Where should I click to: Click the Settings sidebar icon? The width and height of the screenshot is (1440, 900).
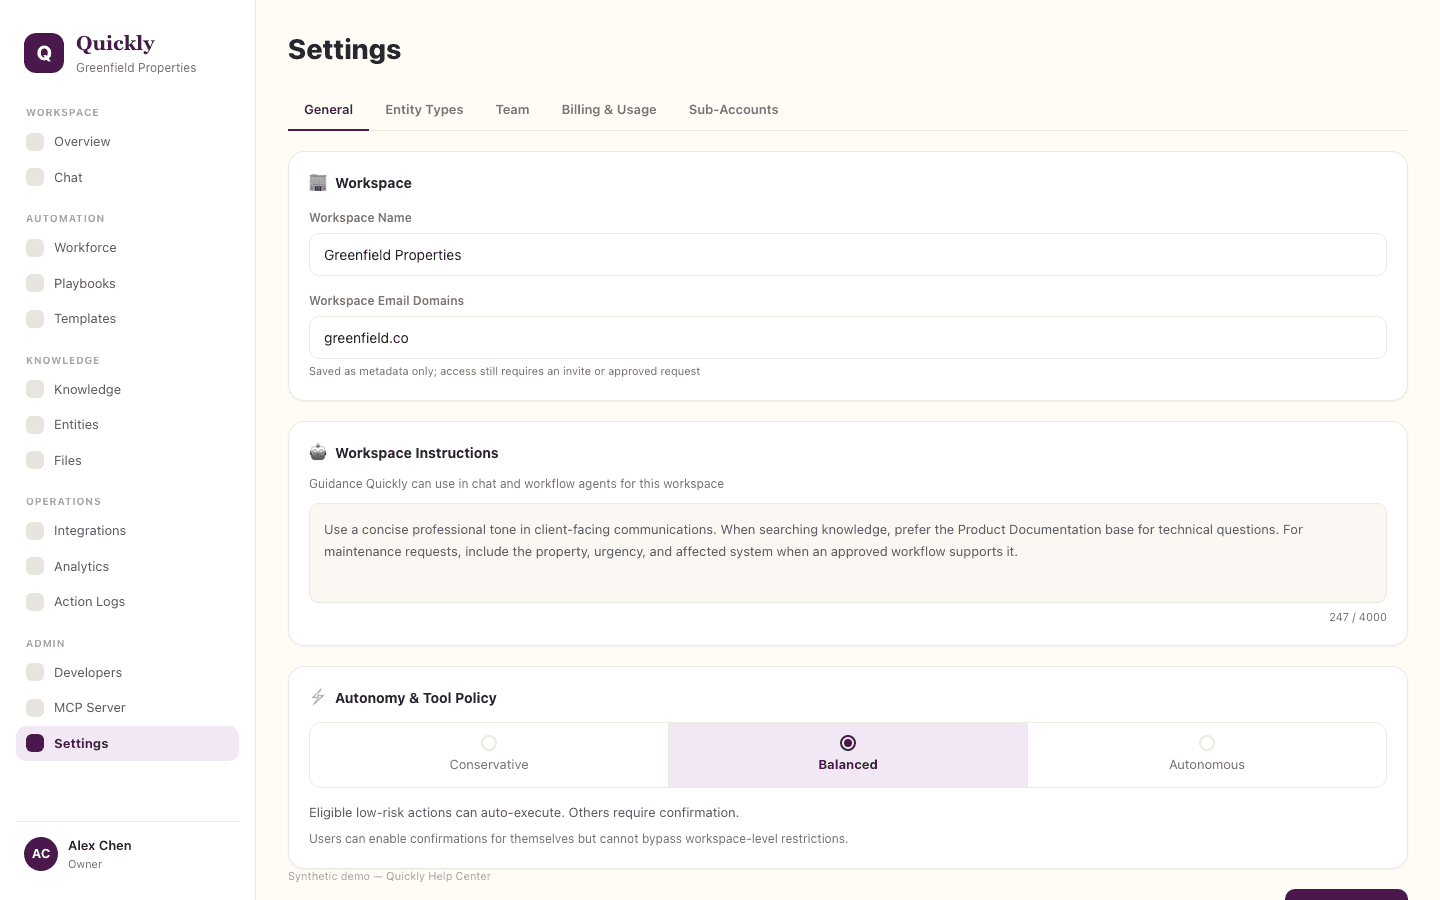coord(35,743)
